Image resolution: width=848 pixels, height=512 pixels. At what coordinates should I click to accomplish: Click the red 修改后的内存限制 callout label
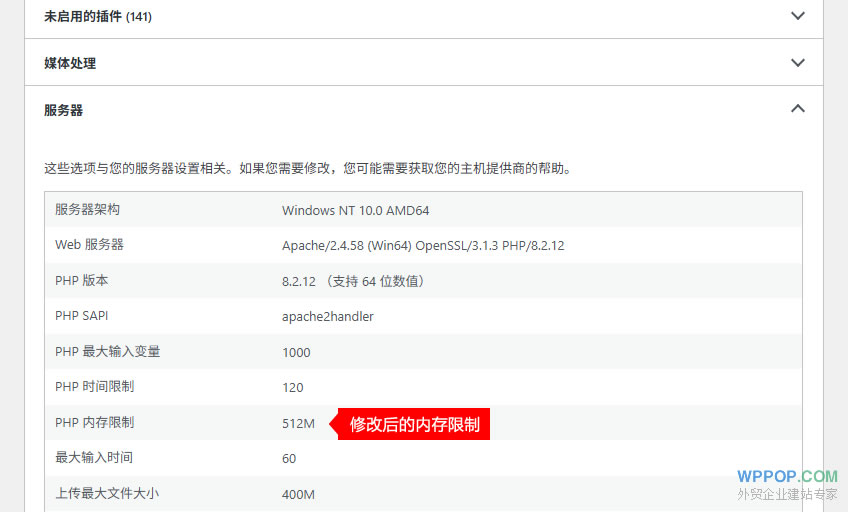(x=413, y=424)
